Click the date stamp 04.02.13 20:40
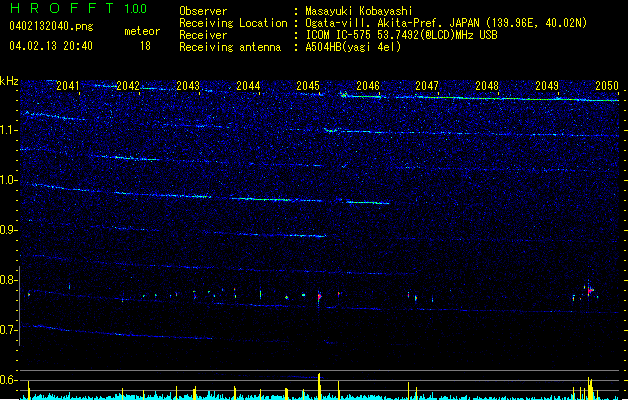This screenshot has height=400, width=629. (x=51, y=46)
